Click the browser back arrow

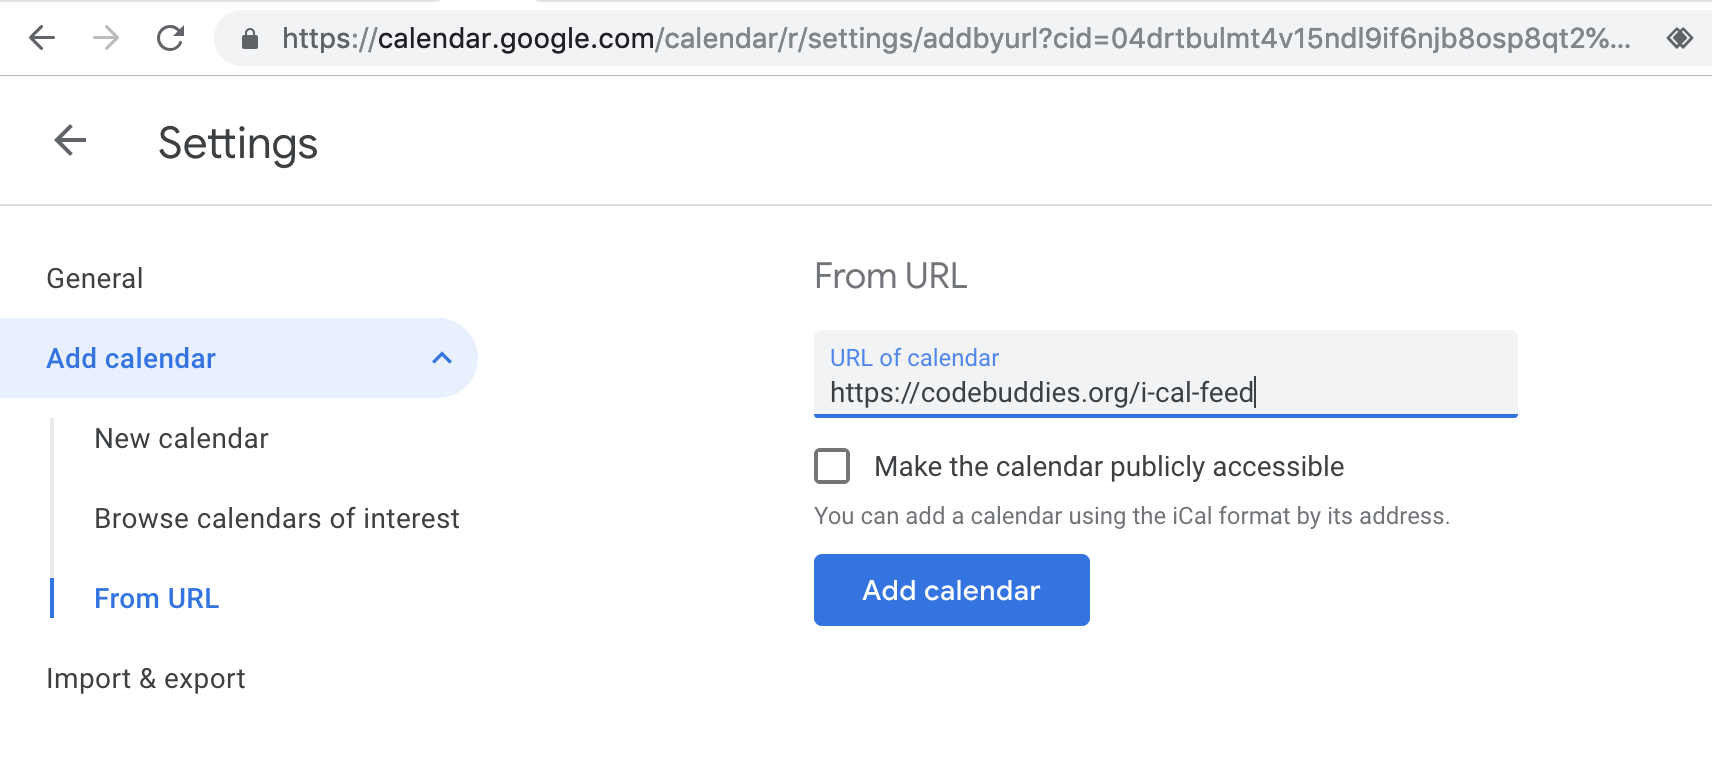[x=42, y=38]
